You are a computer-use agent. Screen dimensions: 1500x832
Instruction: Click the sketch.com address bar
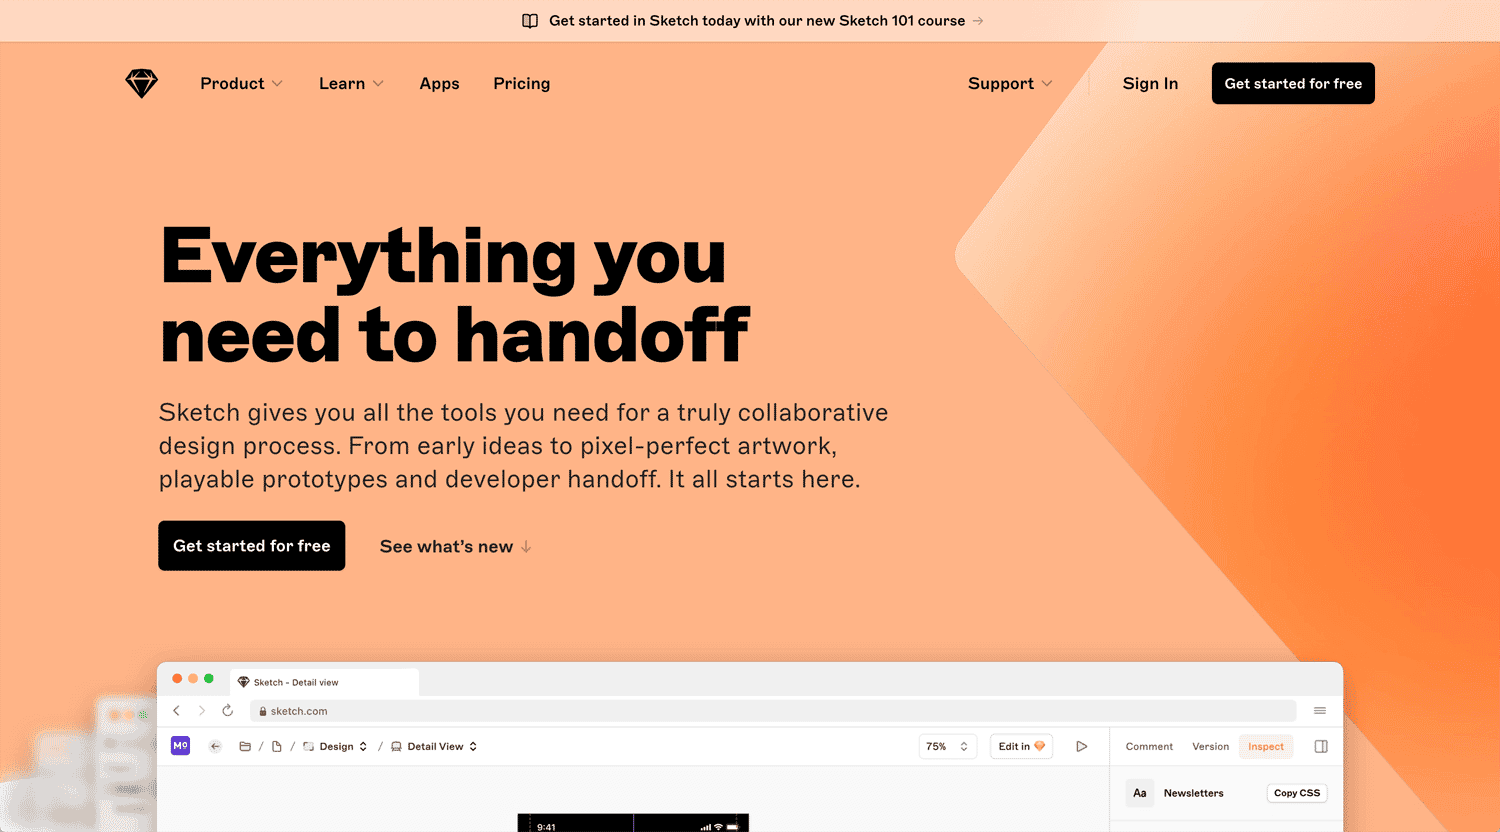pos(773,711)
